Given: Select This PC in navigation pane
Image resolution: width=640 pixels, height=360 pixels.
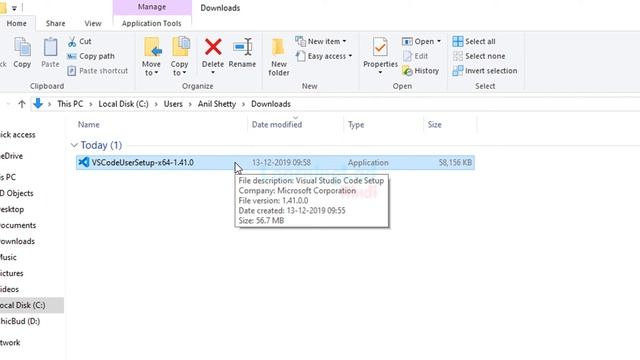Looking at the screenshot, I should [8, 177].
